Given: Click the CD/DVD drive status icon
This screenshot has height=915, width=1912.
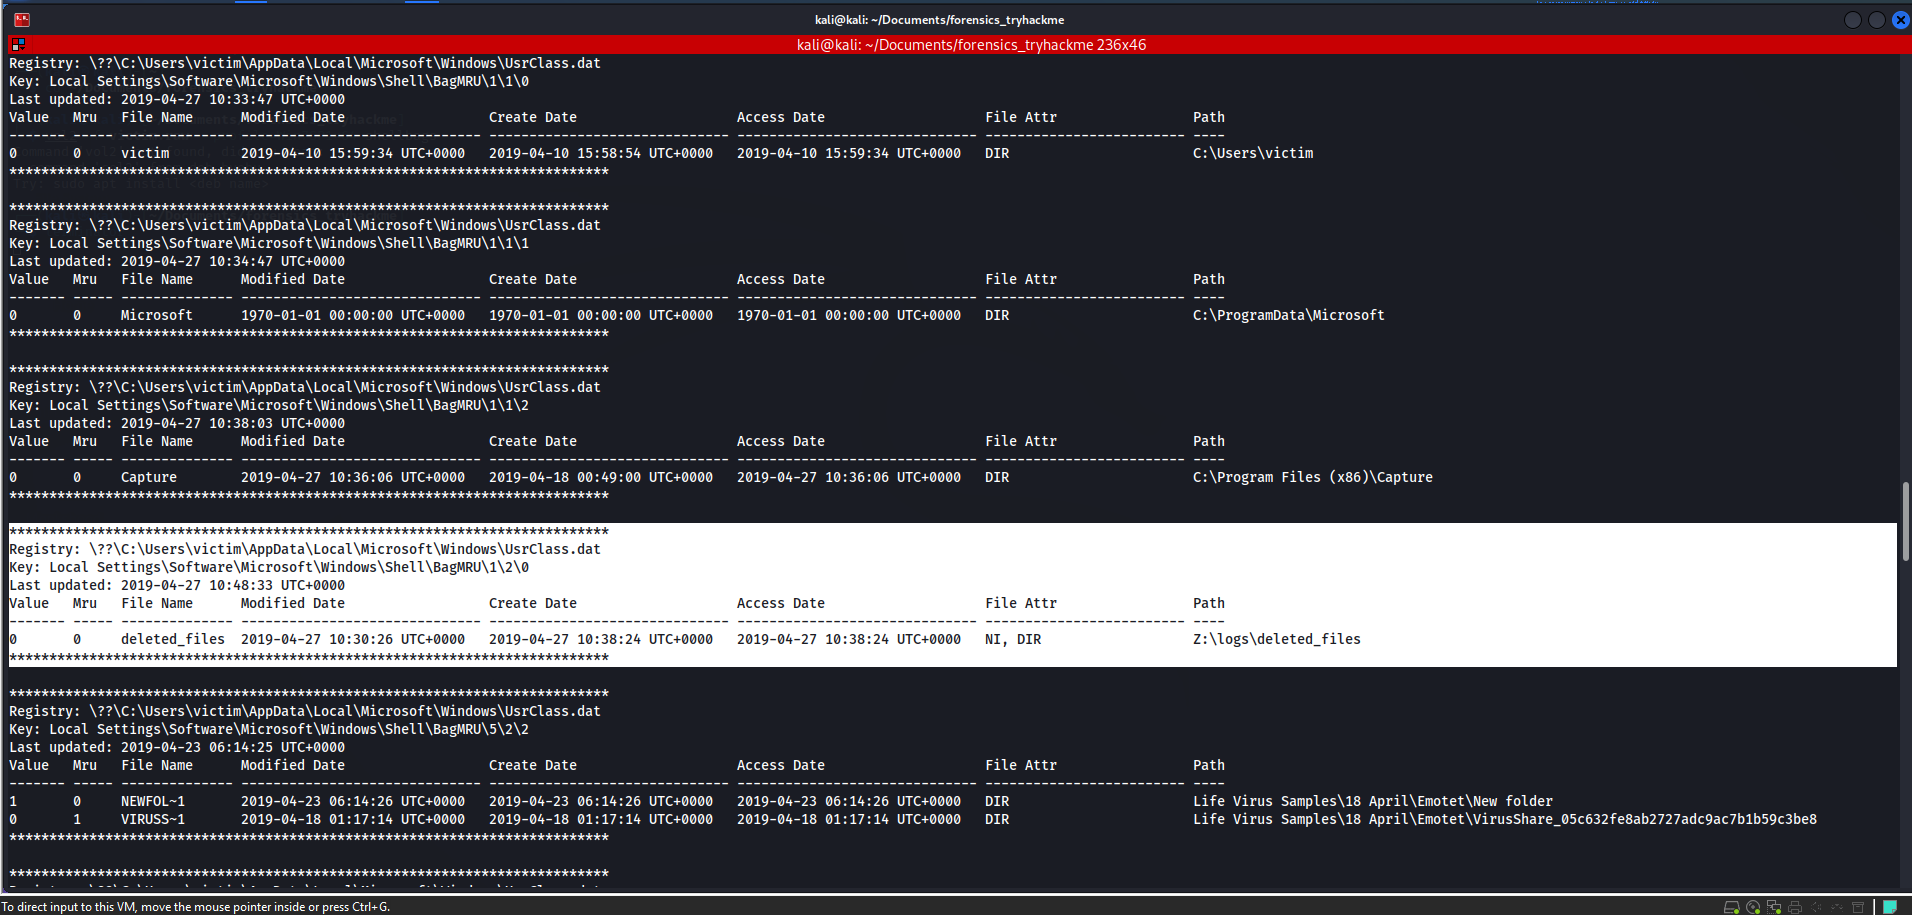Looking at the screenshot, I should (1753, 906).
